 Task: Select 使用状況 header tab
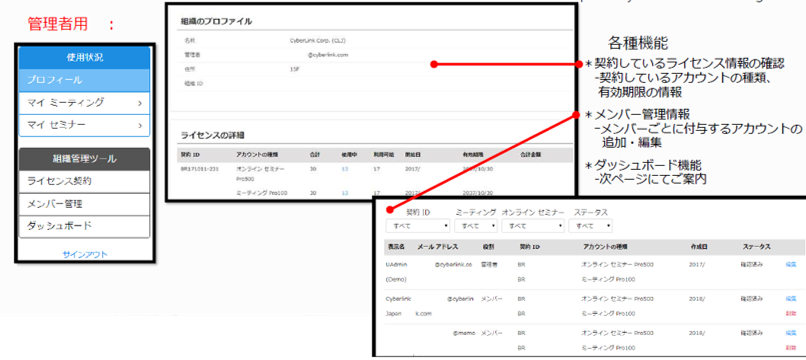tap(84, 58)
